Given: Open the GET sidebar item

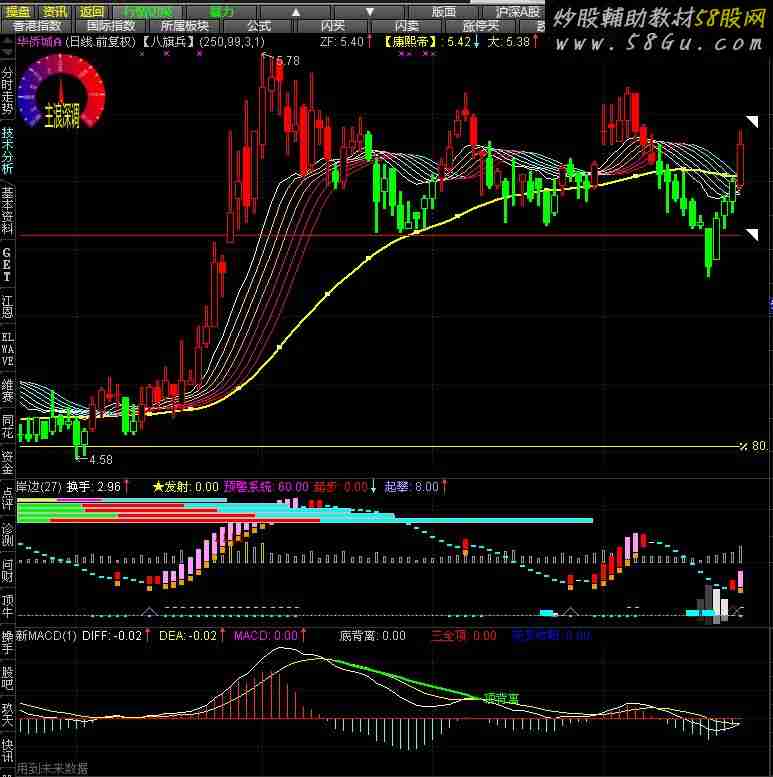Looking at the screenshot, I should coord(7,265).
